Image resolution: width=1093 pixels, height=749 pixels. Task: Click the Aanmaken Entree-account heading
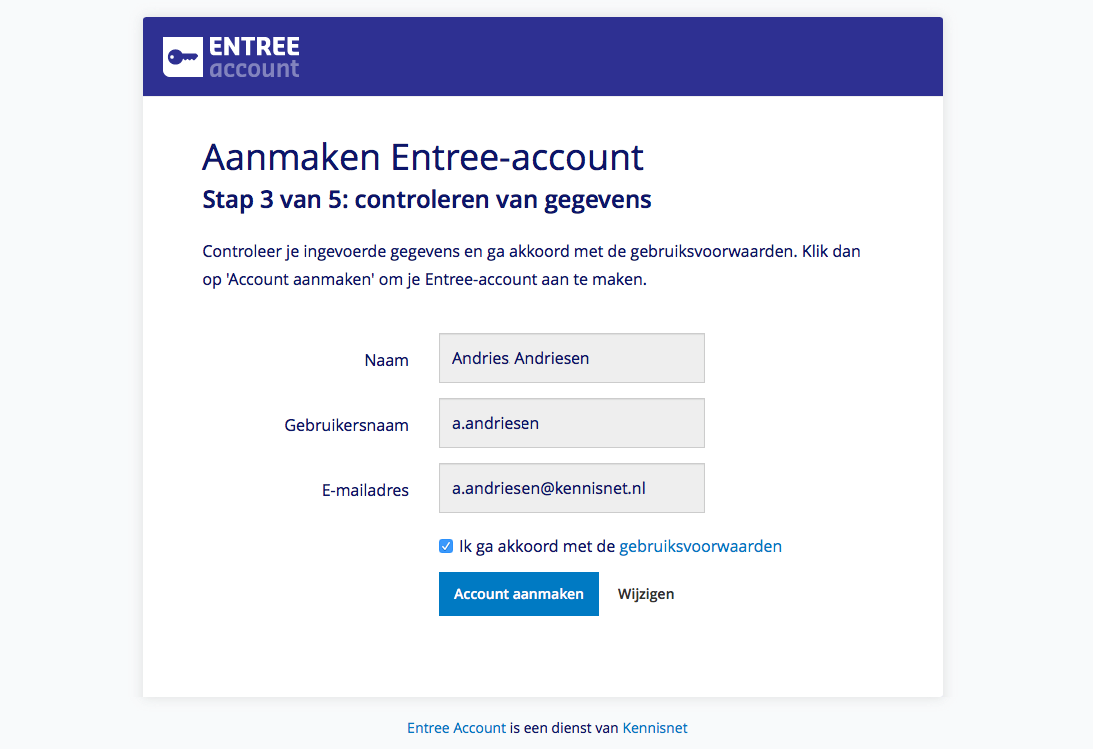coord(423,157)
